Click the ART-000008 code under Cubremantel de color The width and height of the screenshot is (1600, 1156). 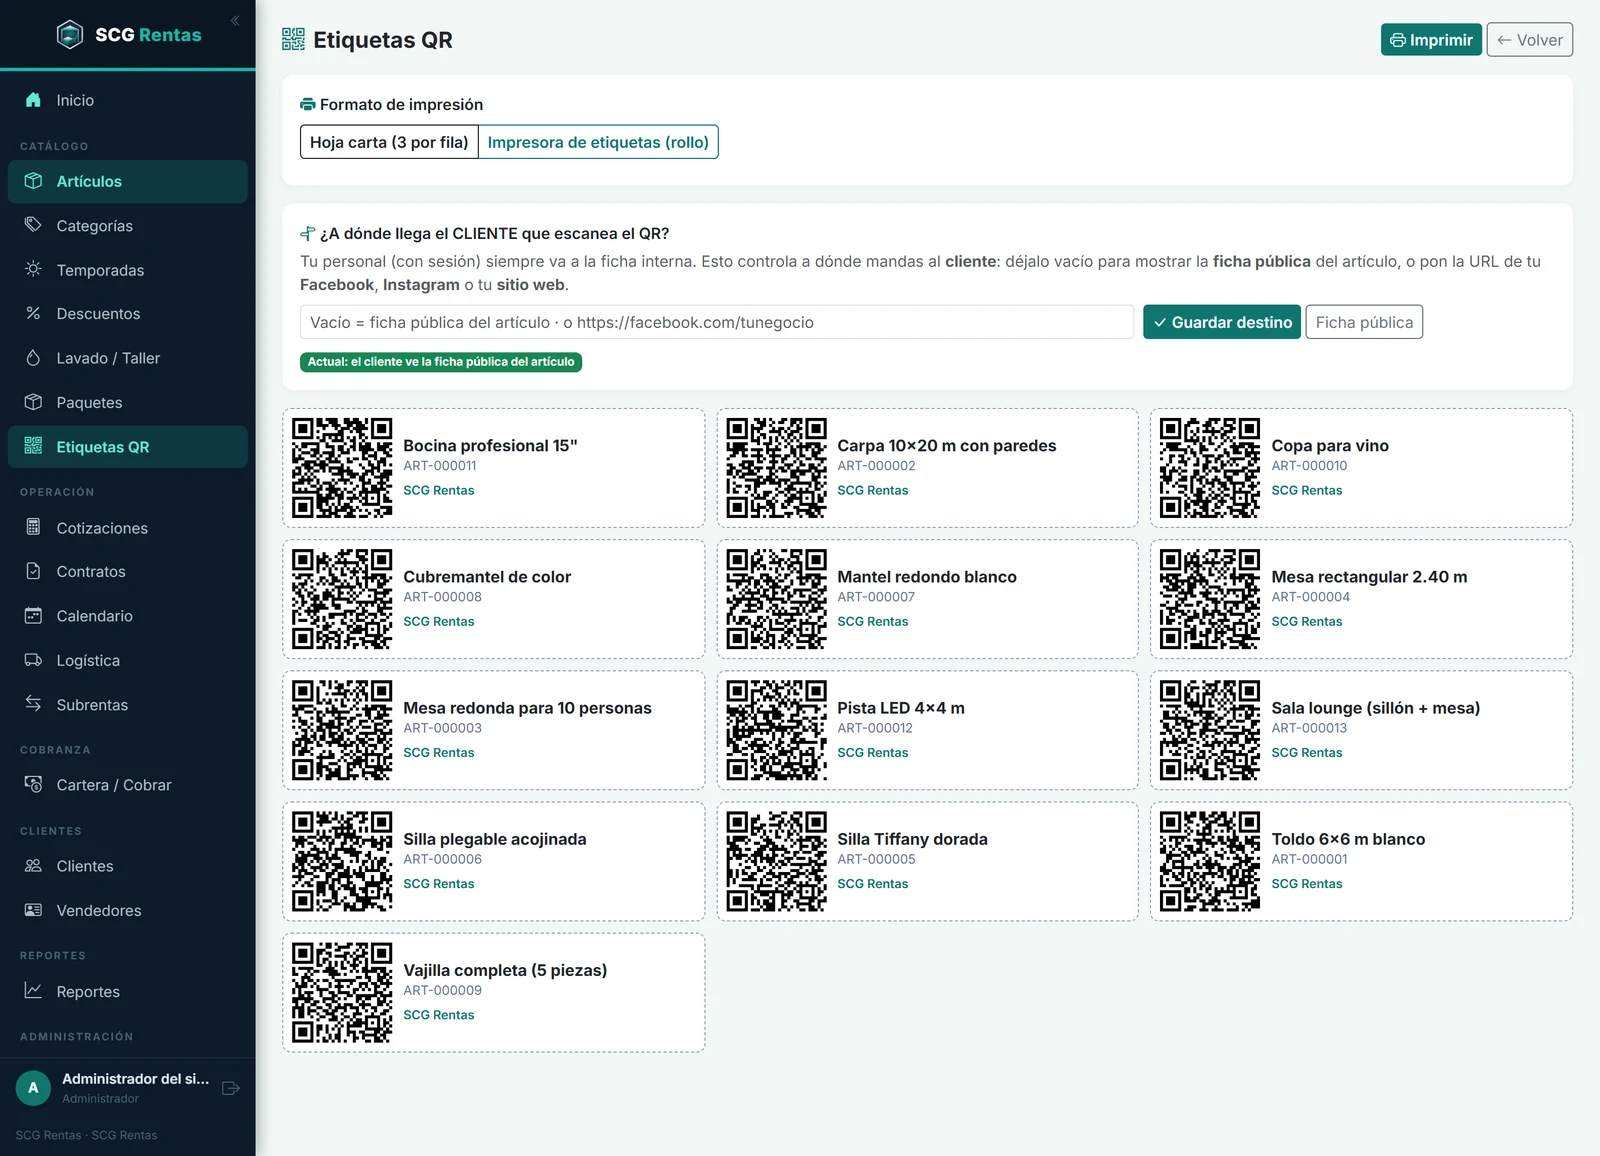(442, 597)
